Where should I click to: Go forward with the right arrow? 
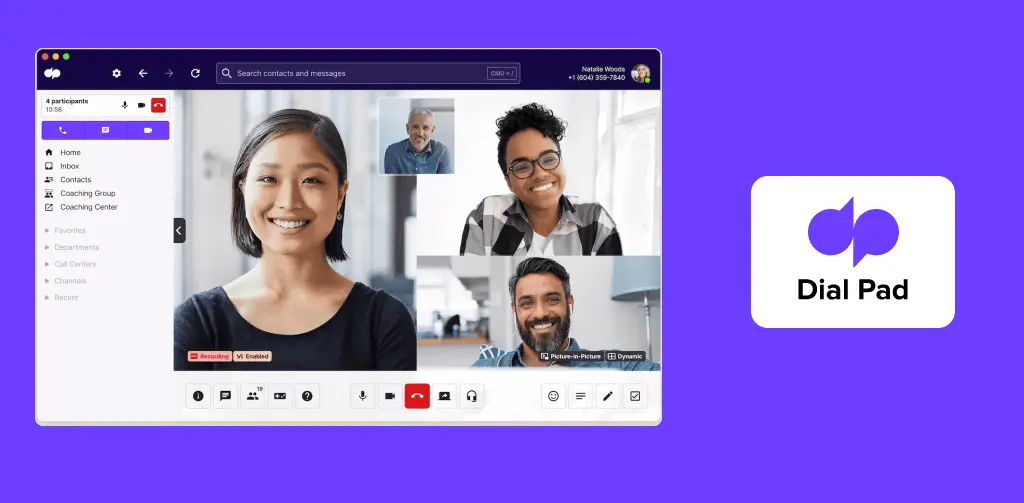[x=169, y=73]
